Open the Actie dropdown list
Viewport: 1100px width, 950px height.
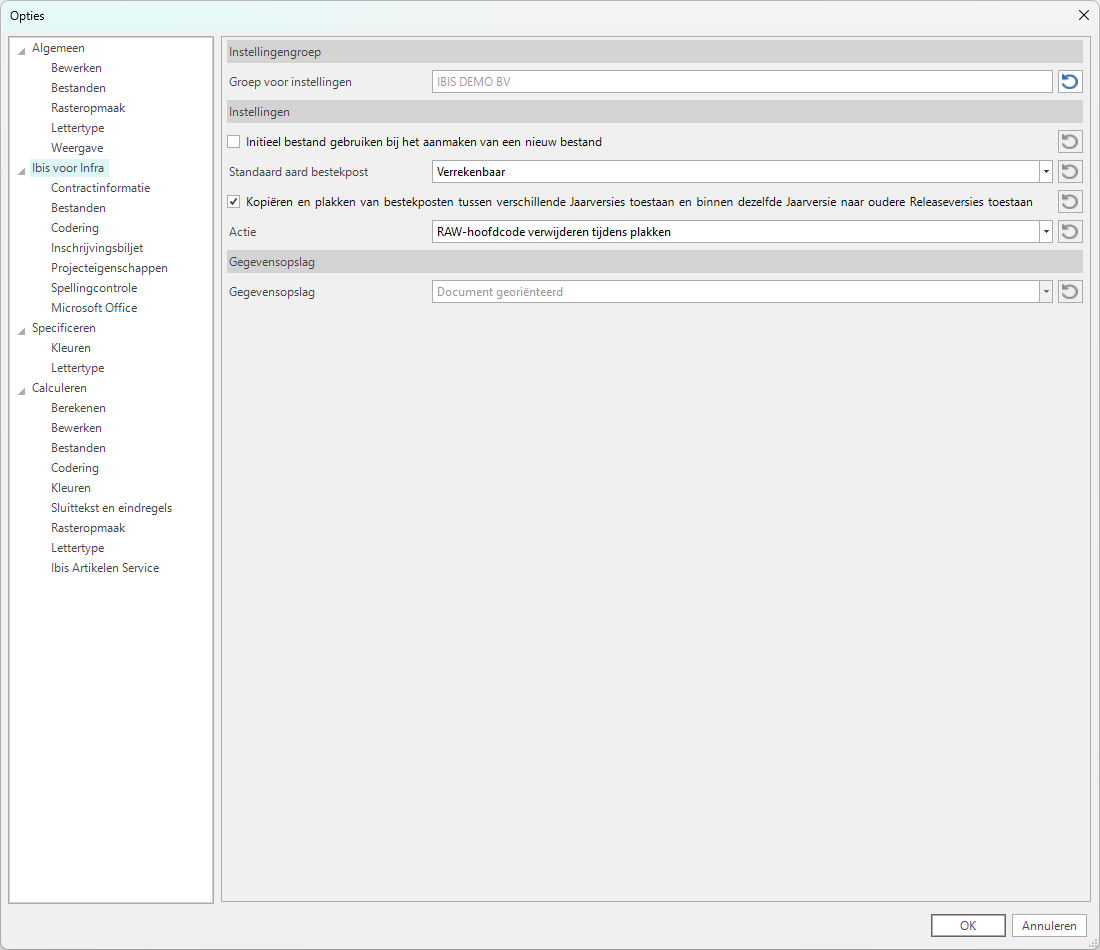click(x=1046, y=232)
